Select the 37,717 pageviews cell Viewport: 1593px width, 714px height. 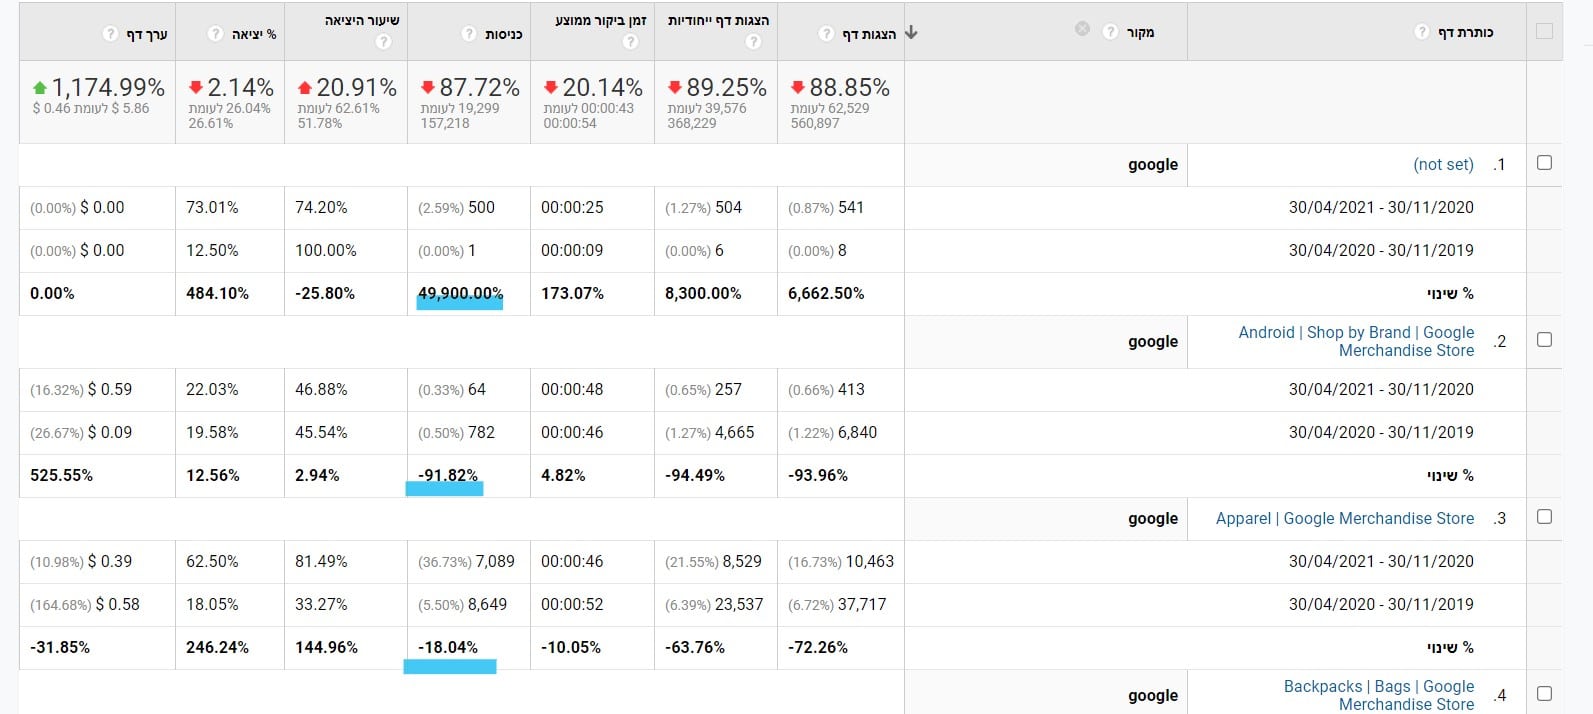(860, 604)
